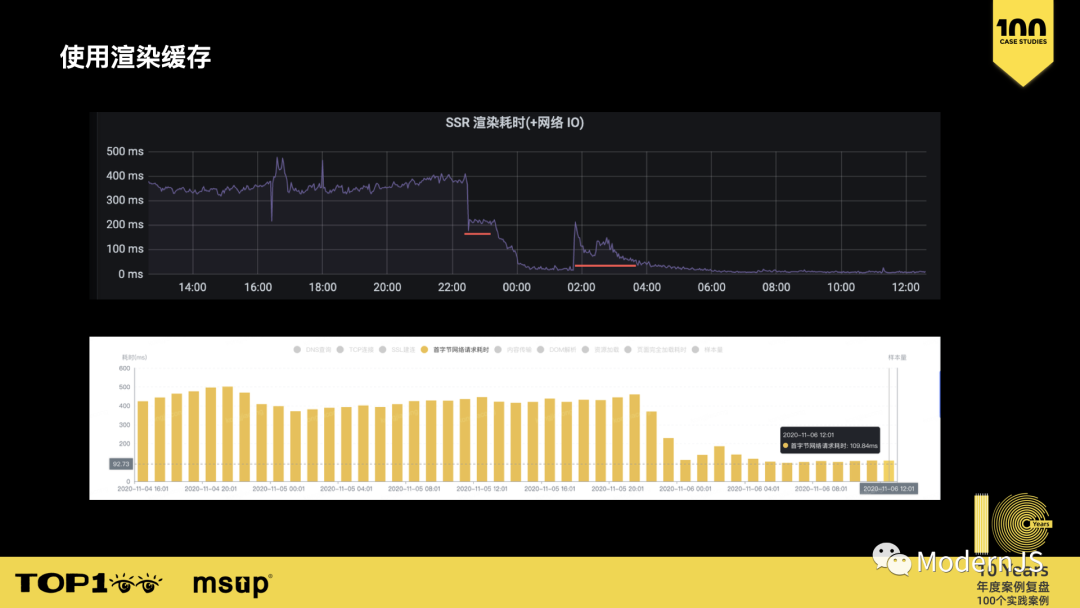Click the 22:00 time axis label
The width and height of the screenshot is (1080, 608).
452,287
